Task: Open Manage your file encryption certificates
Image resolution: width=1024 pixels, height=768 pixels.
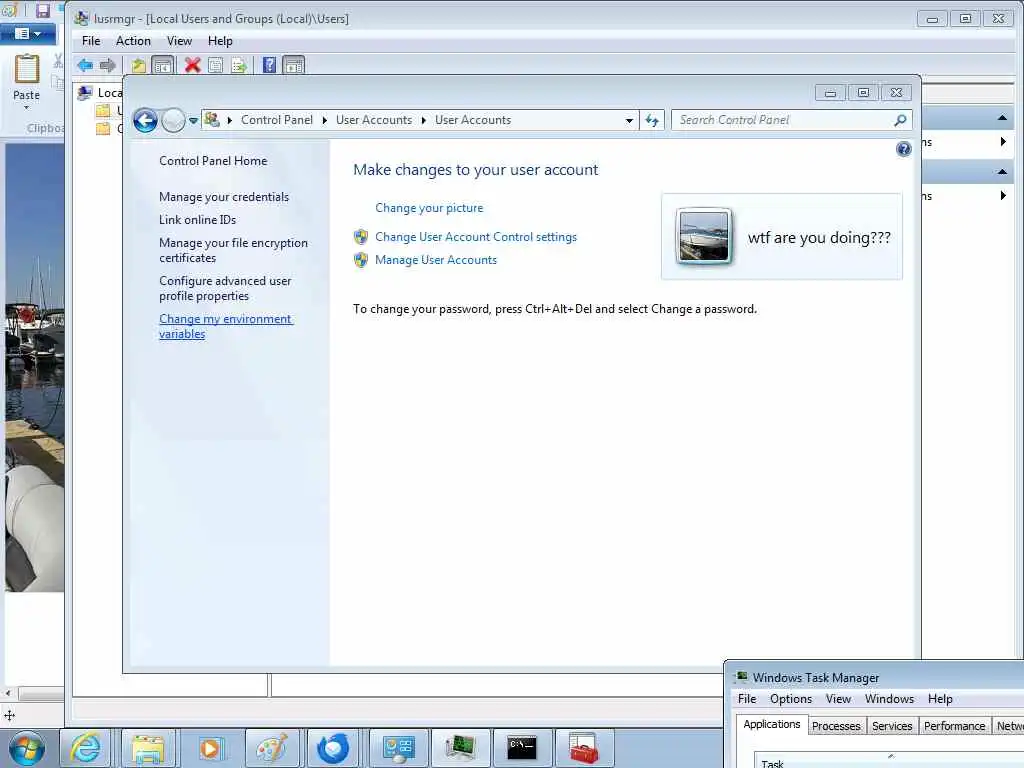Action: pos(233,250)
